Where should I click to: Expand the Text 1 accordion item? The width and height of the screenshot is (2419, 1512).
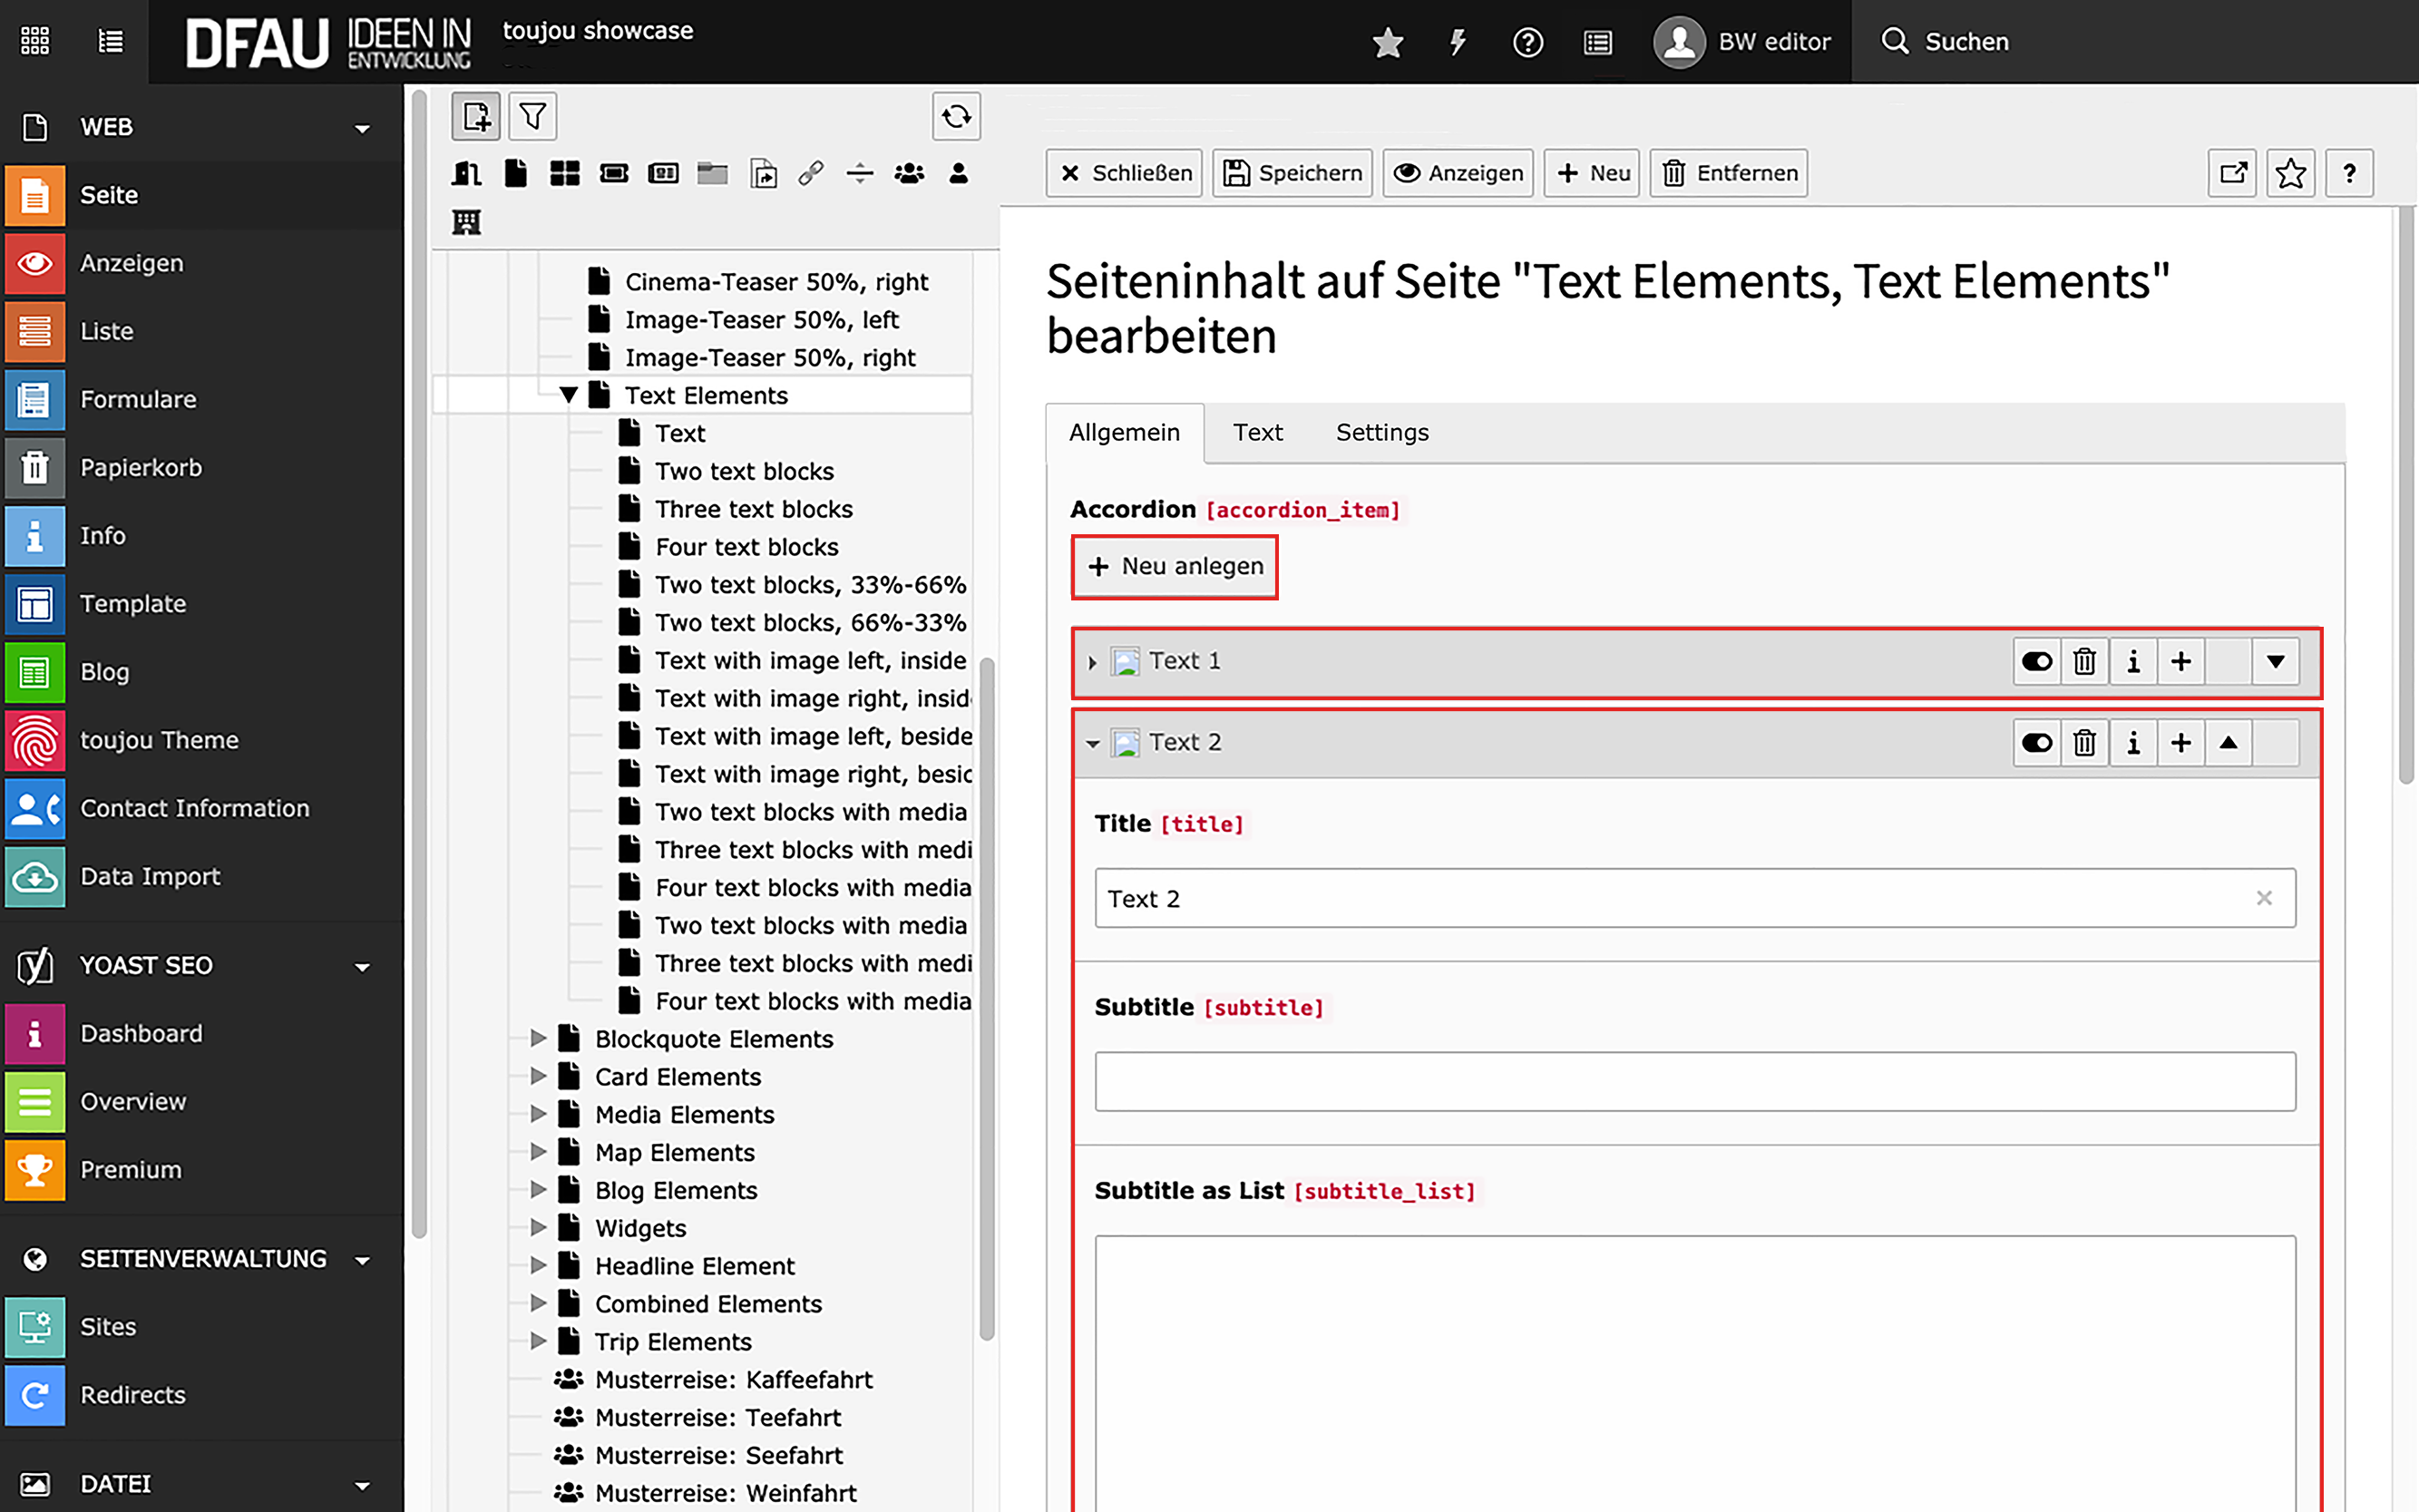[1092, 662]
